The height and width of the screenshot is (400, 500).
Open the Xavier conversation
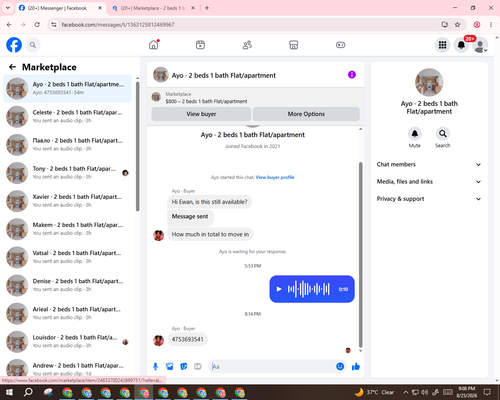click(x=68, y=201)
